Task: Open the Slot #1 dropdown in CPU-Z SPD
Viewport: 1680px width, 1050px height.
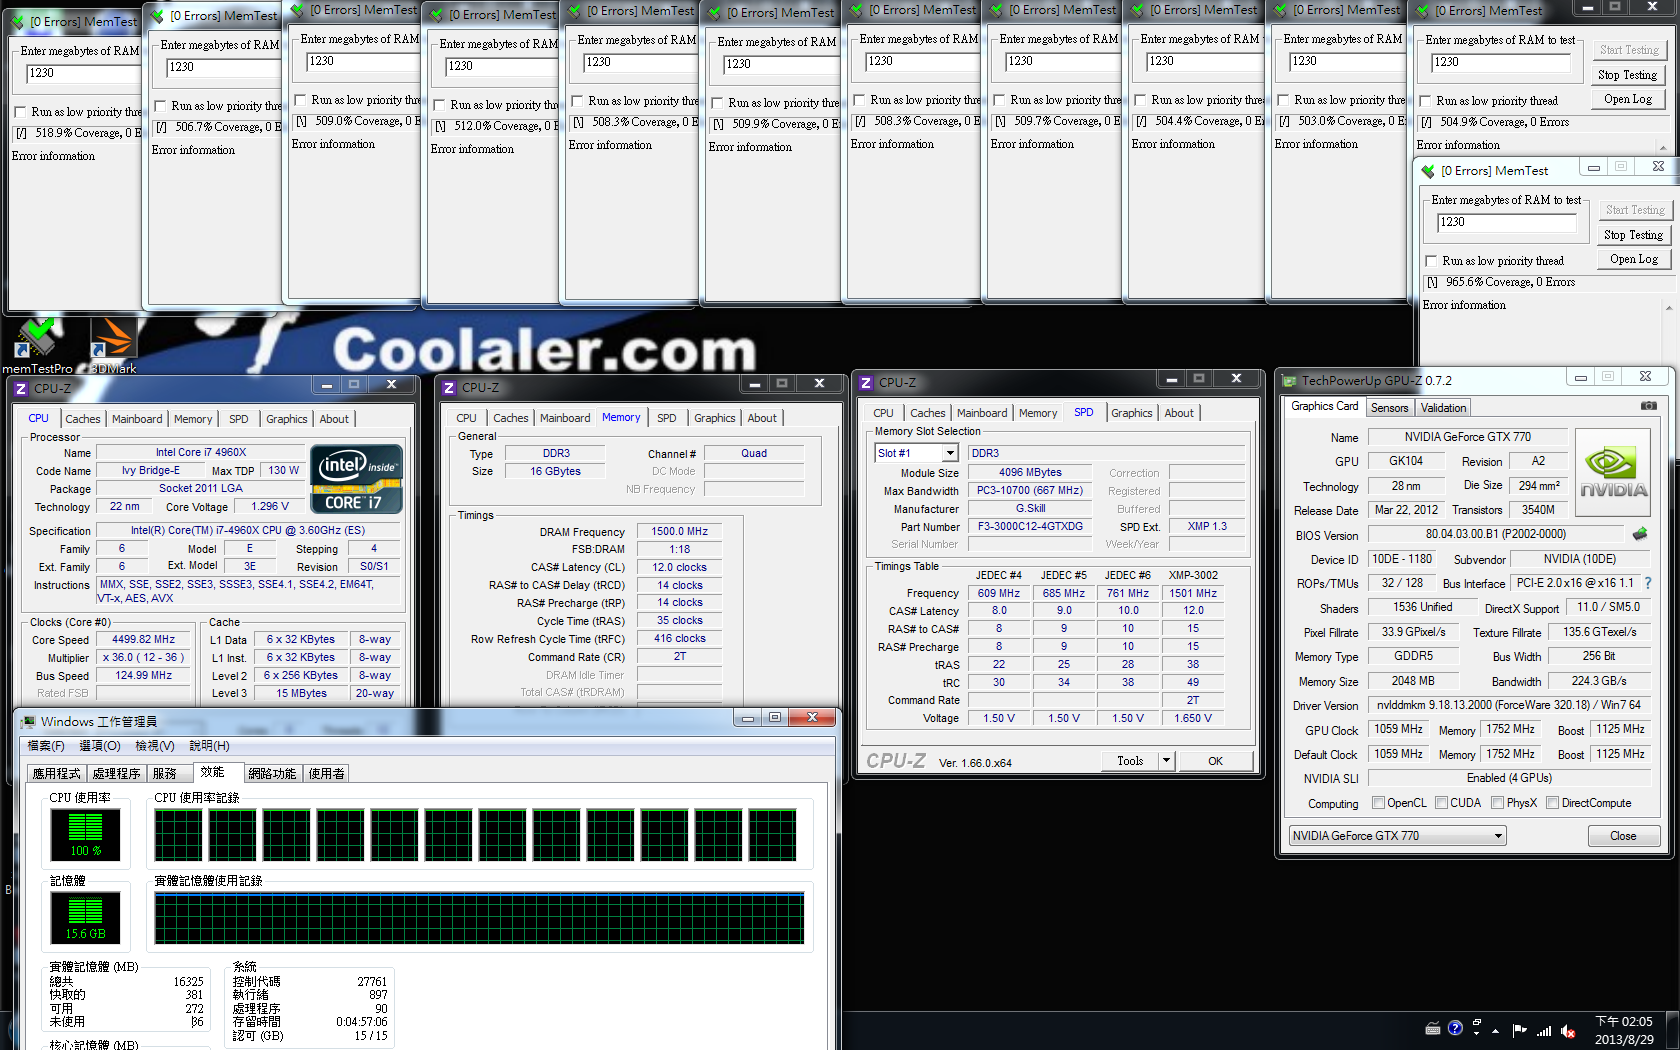Action: (x=950, y=453)
